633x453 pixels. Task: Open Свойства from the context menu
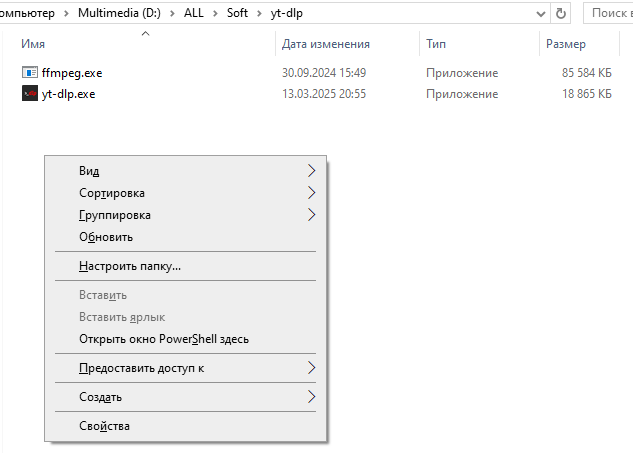coord(185,426)
